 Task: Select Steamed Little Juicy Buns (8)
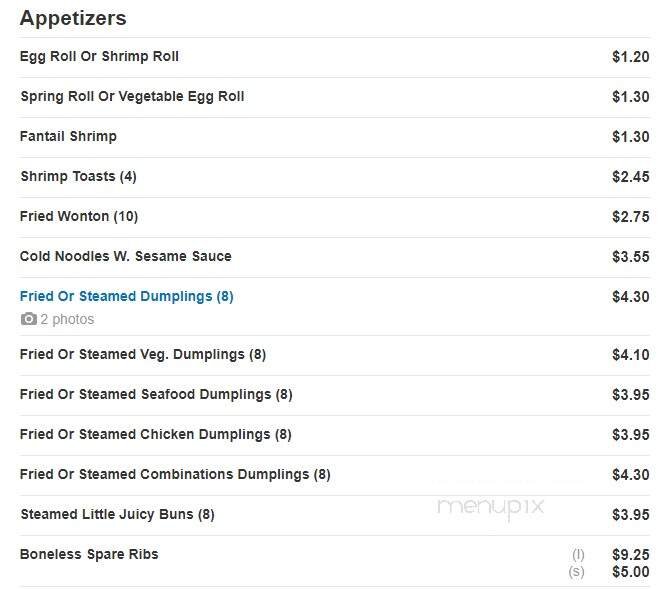click(117, 514)
